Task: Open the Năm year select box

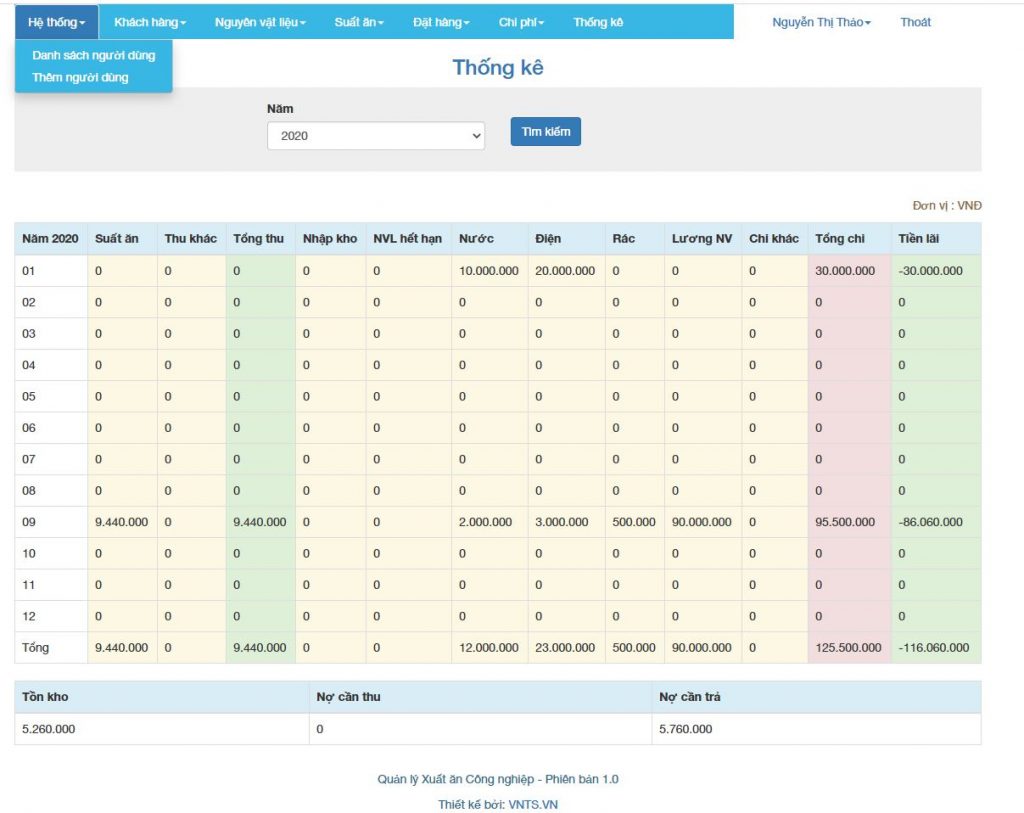Action: click(x=376, y=136)
